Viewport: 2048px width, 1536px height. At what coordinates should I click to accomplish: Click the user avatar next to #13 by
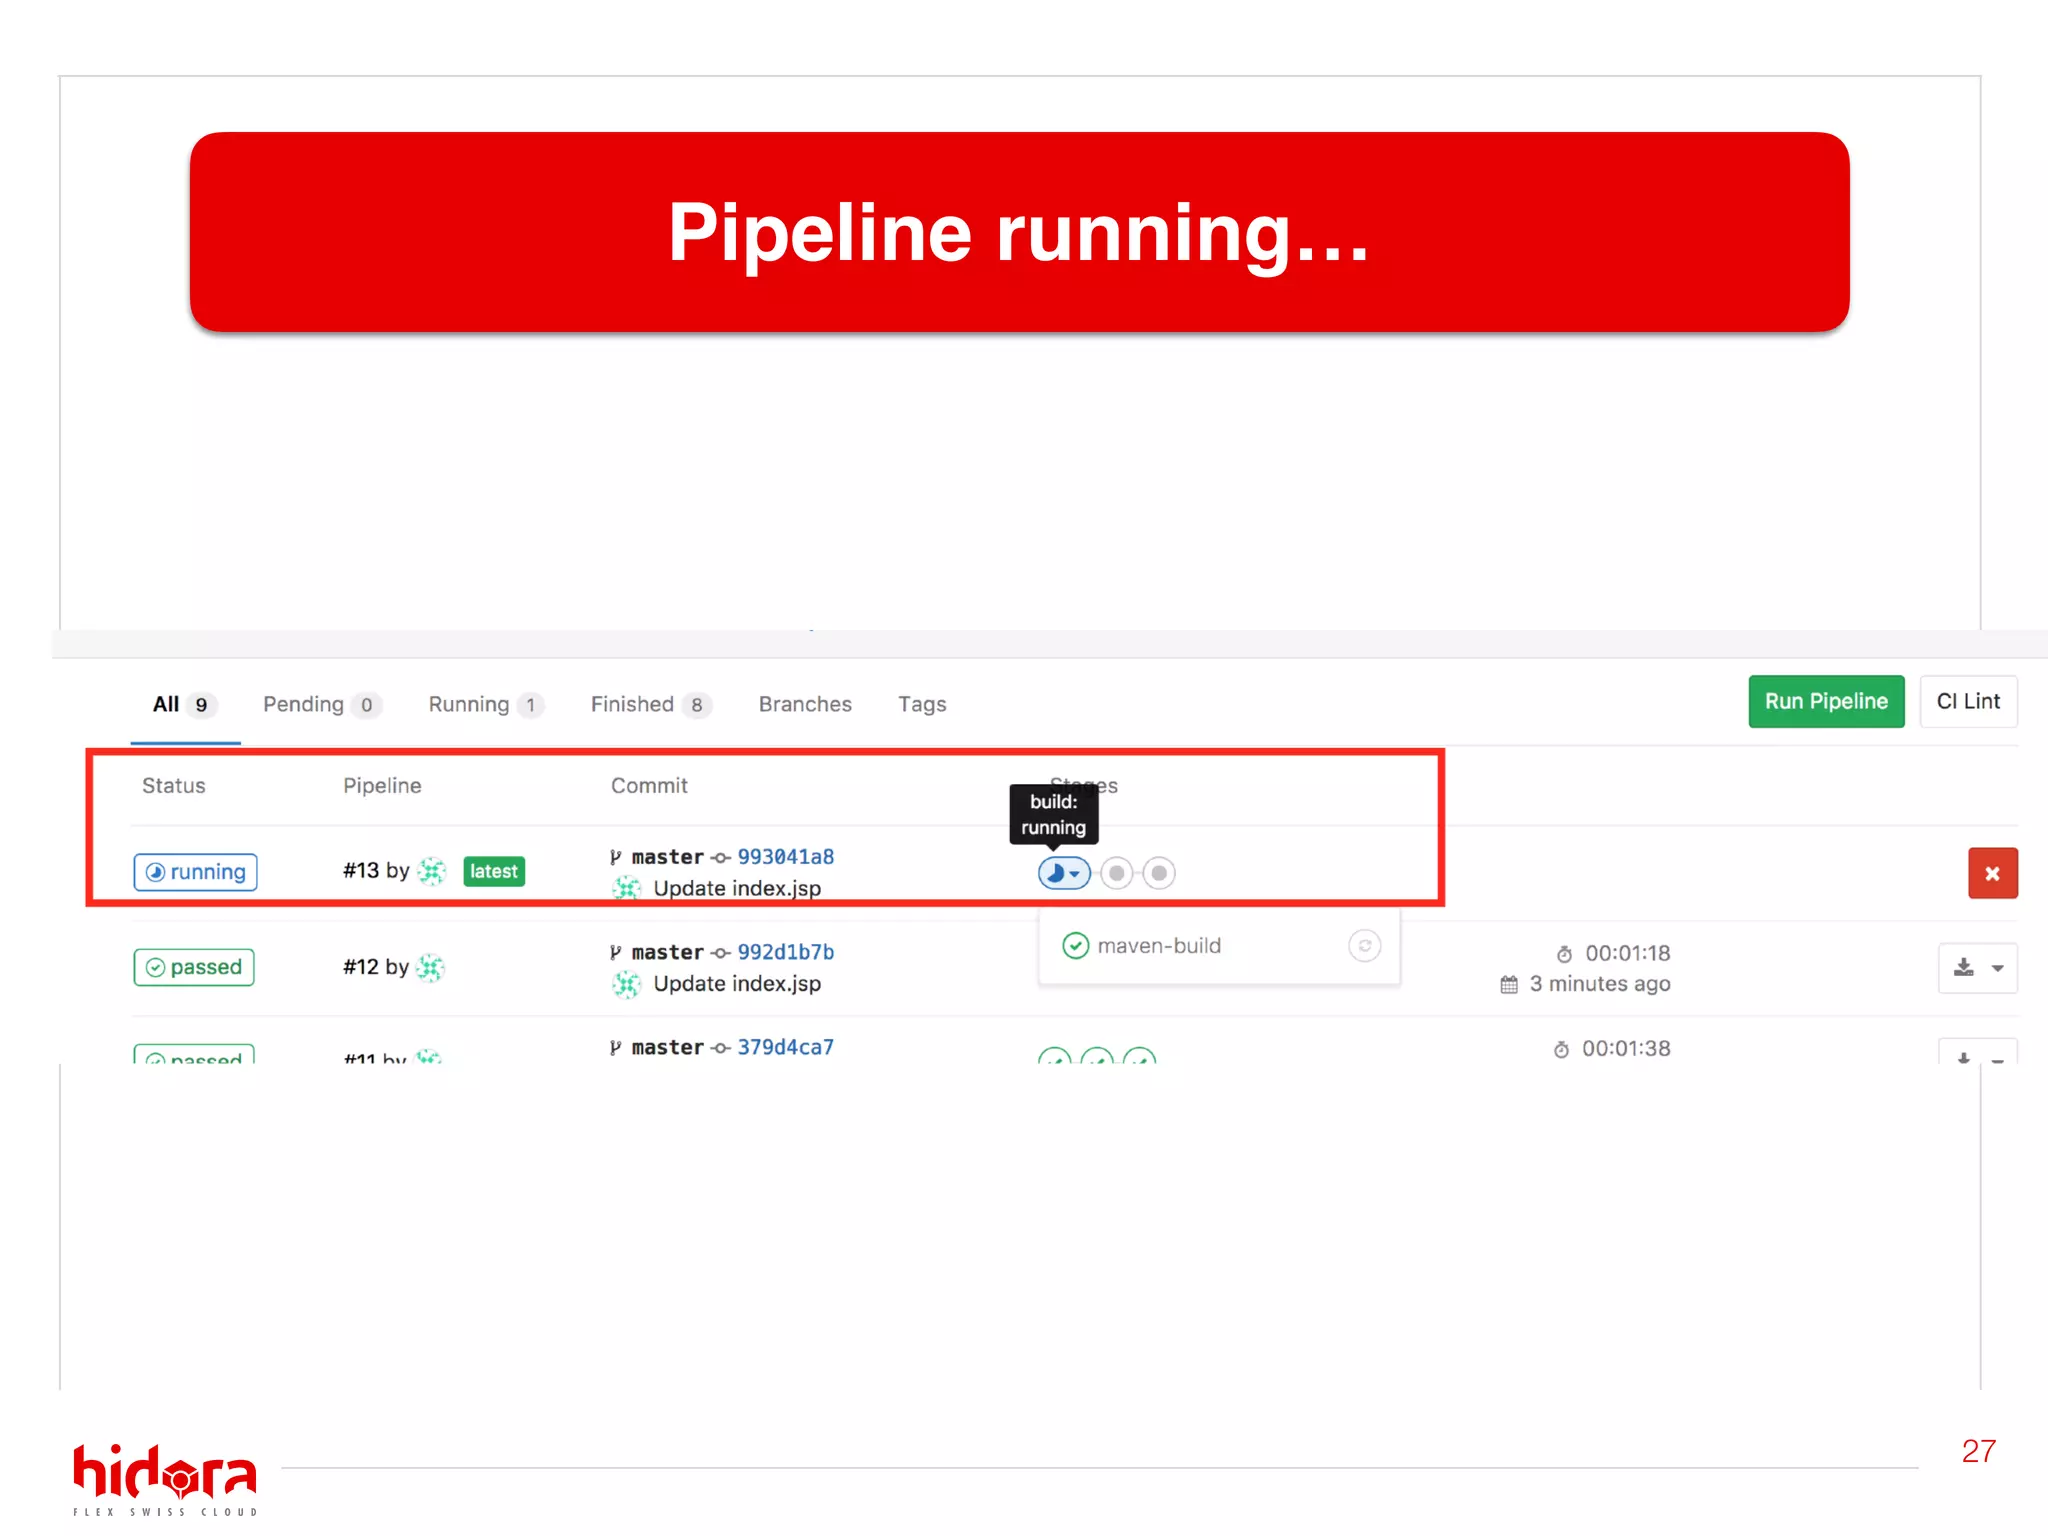click(432, 871)
